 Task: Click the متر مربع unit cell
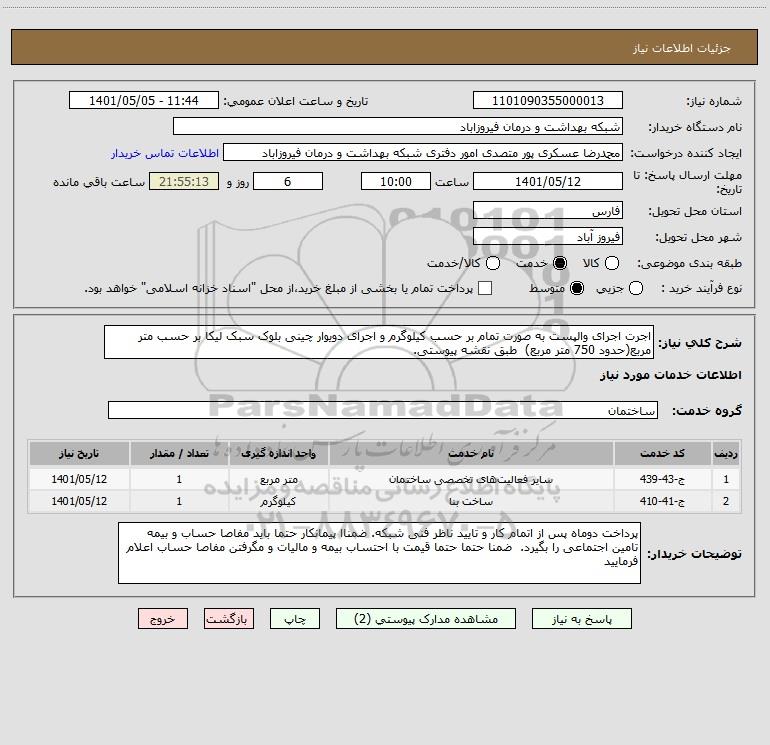278,479
